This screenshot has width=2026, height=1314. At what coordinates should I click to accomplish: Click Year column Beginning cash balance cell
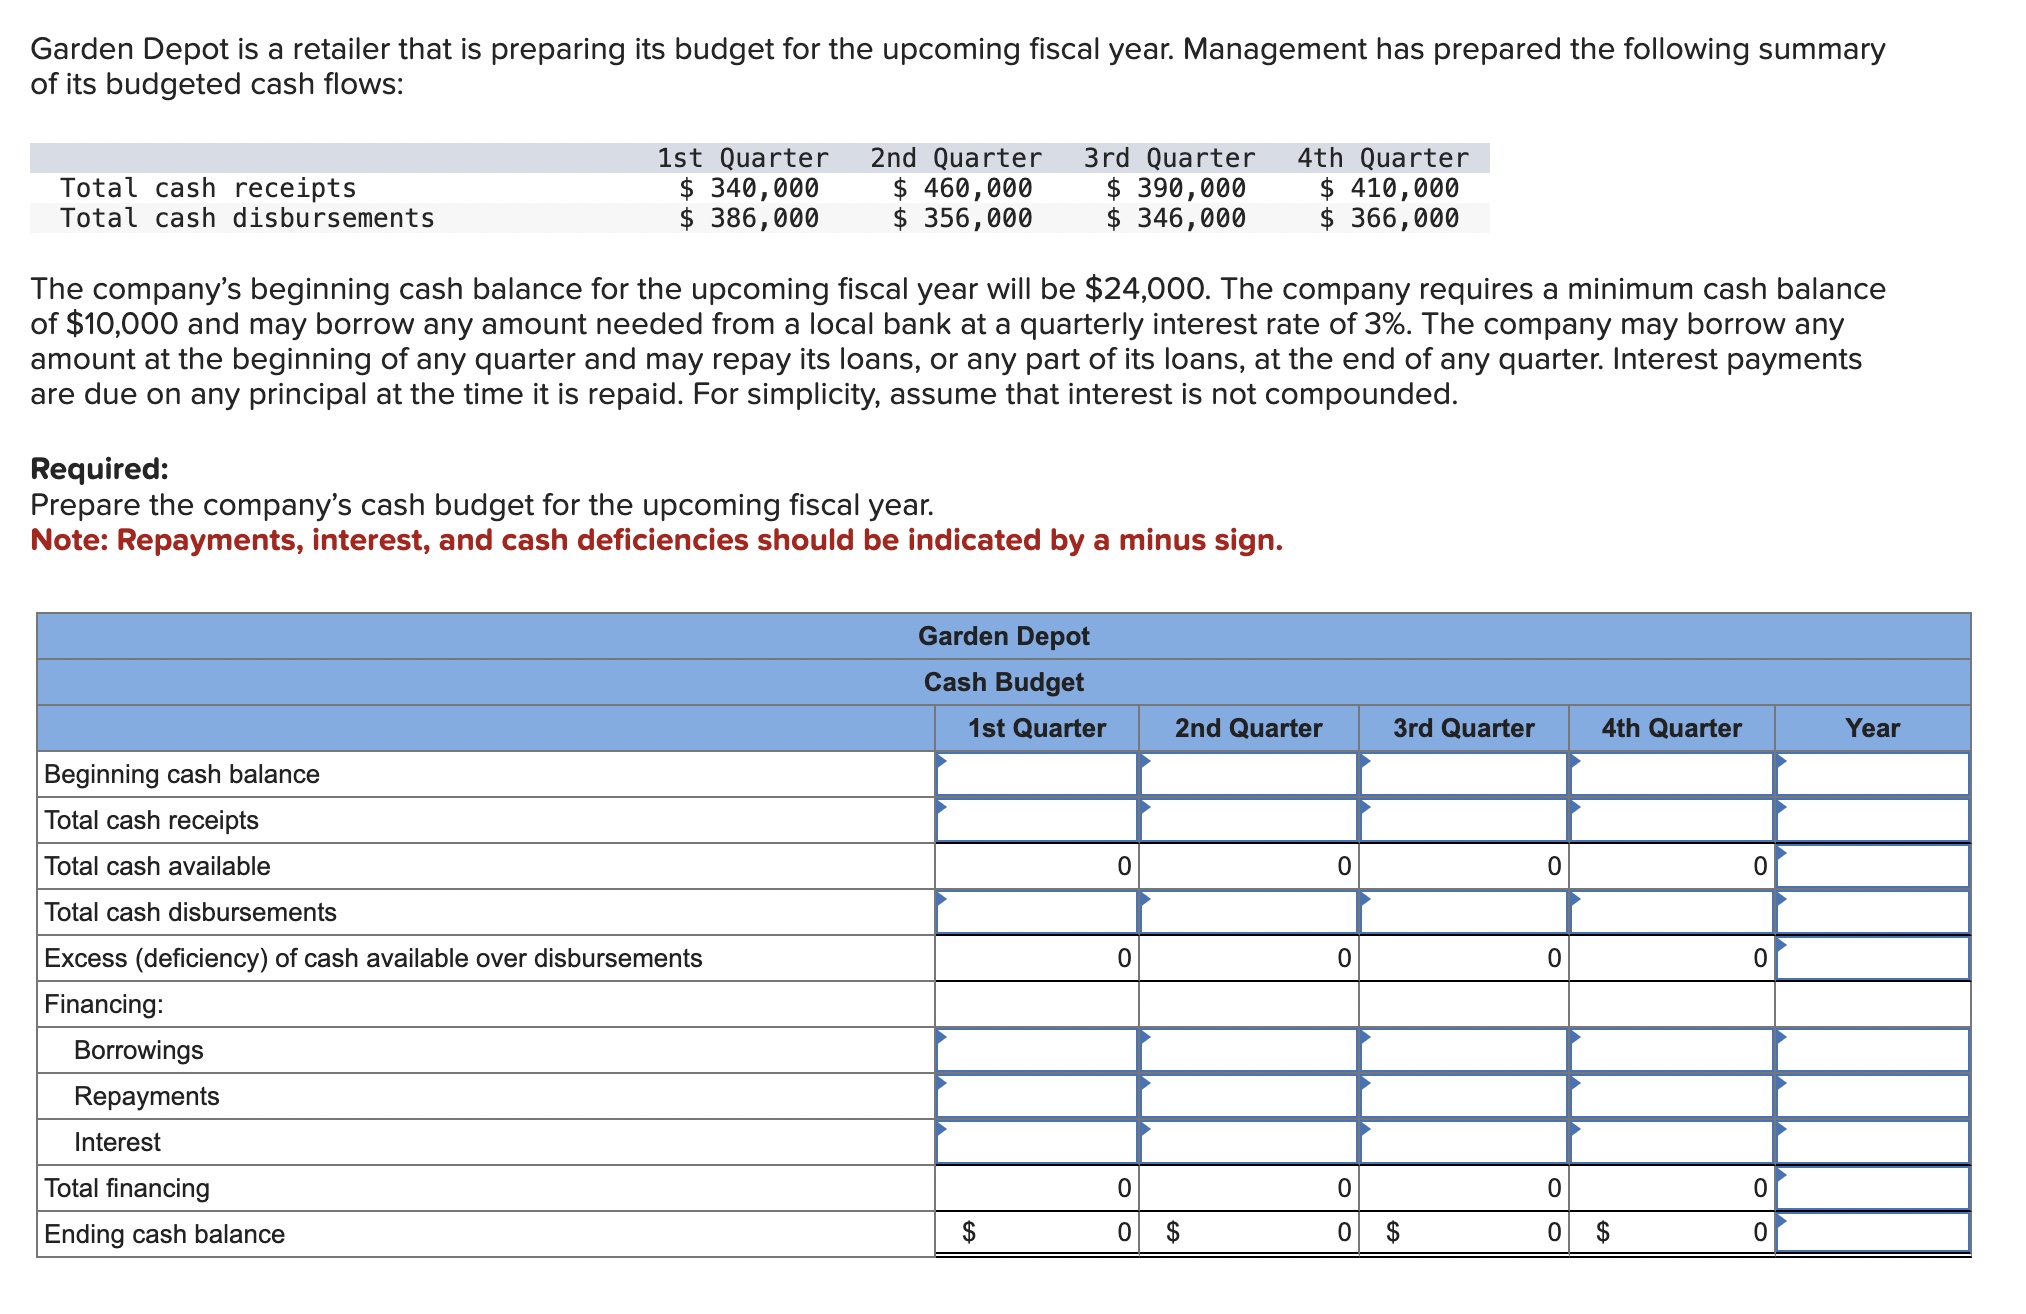1872,774
